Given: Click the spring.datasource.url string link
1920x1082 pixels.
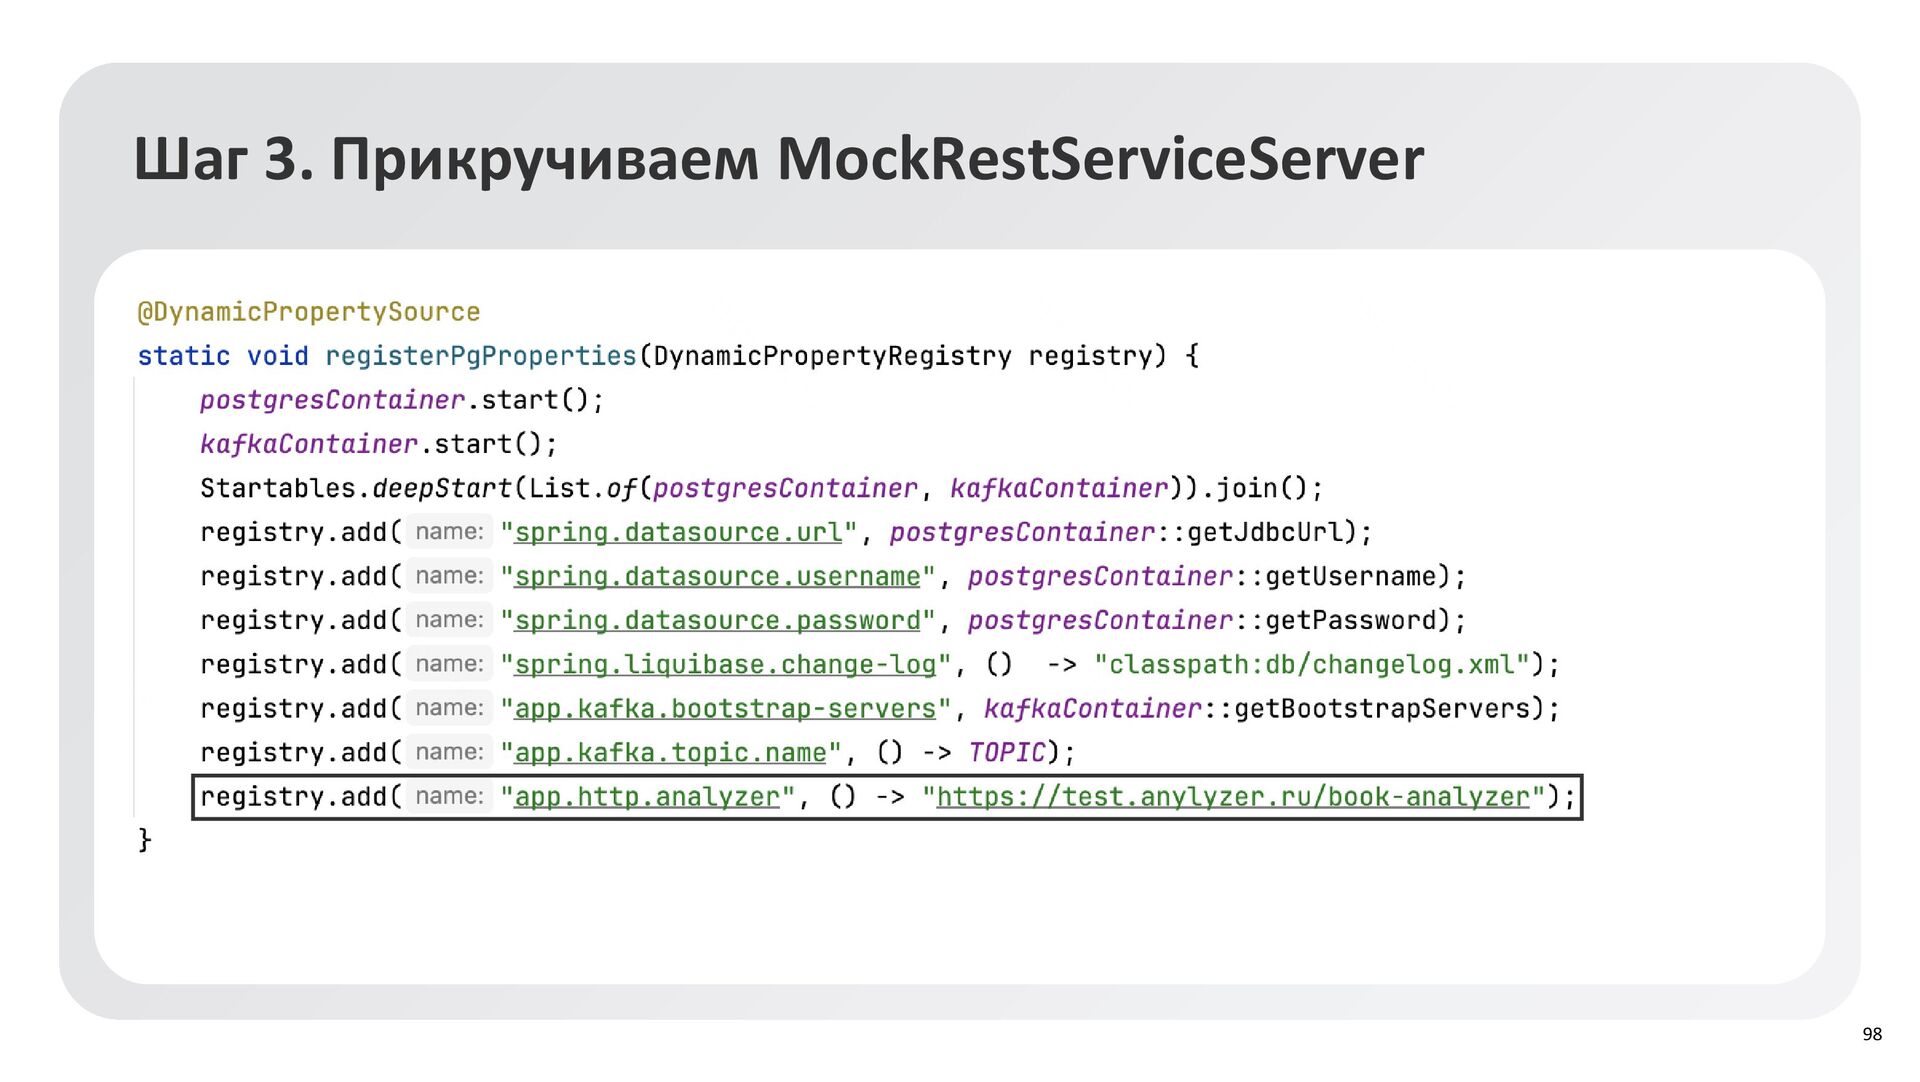Looking at the screenshot, I should 678,532.
